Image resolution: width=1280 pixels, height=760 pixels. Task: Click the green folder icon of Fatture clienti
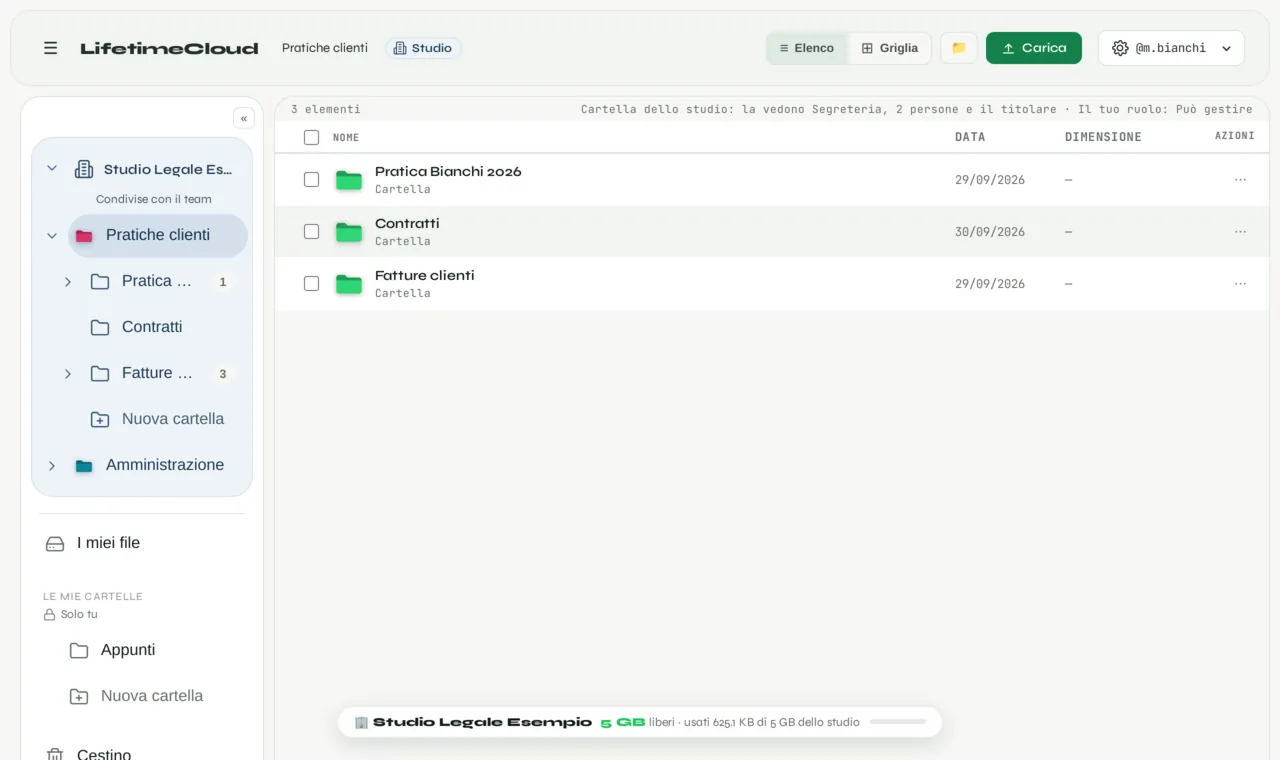349,284
